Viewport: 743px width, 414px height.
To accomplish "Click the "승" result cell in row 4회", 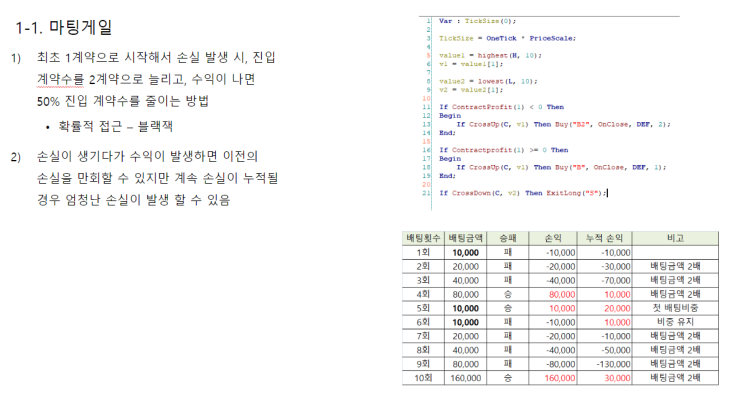I will (507, 295).
